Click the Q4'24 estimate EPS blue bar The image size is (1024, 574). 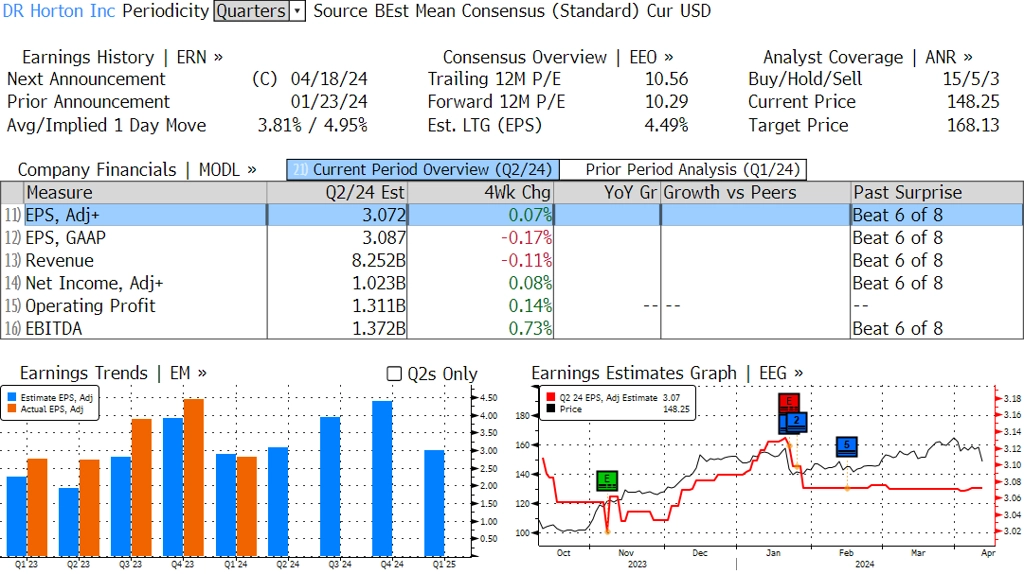382,479
